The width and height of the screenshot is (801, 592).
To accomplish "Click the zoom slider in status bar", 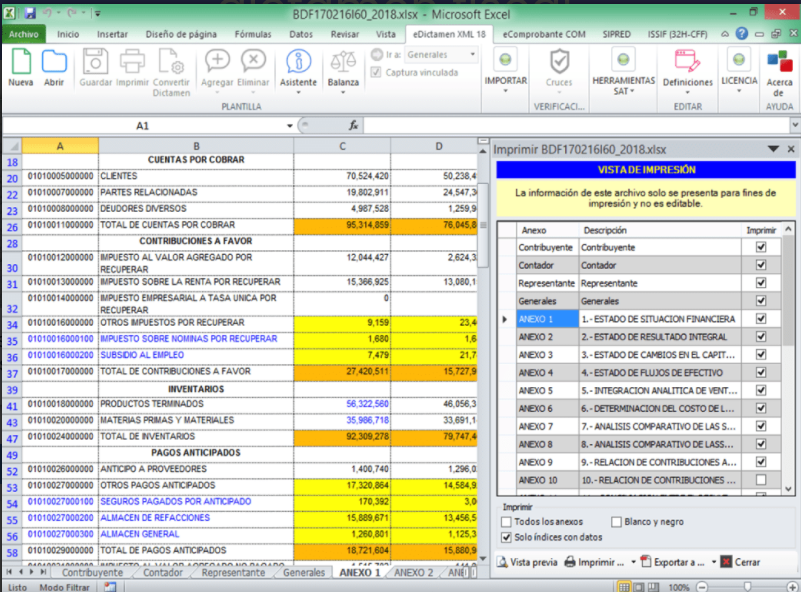I will [x=746, y=587].
